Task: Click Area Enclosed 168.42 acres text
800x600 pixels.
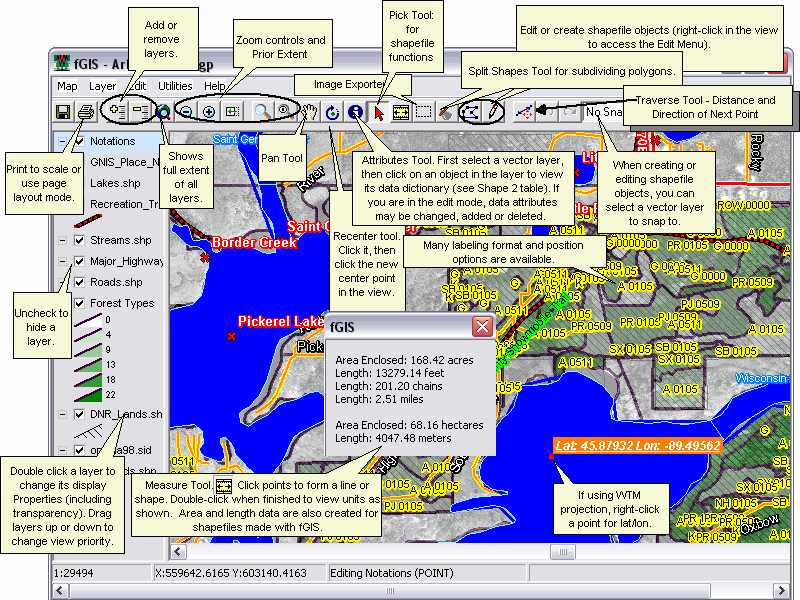Action: (x=404, y=360)
